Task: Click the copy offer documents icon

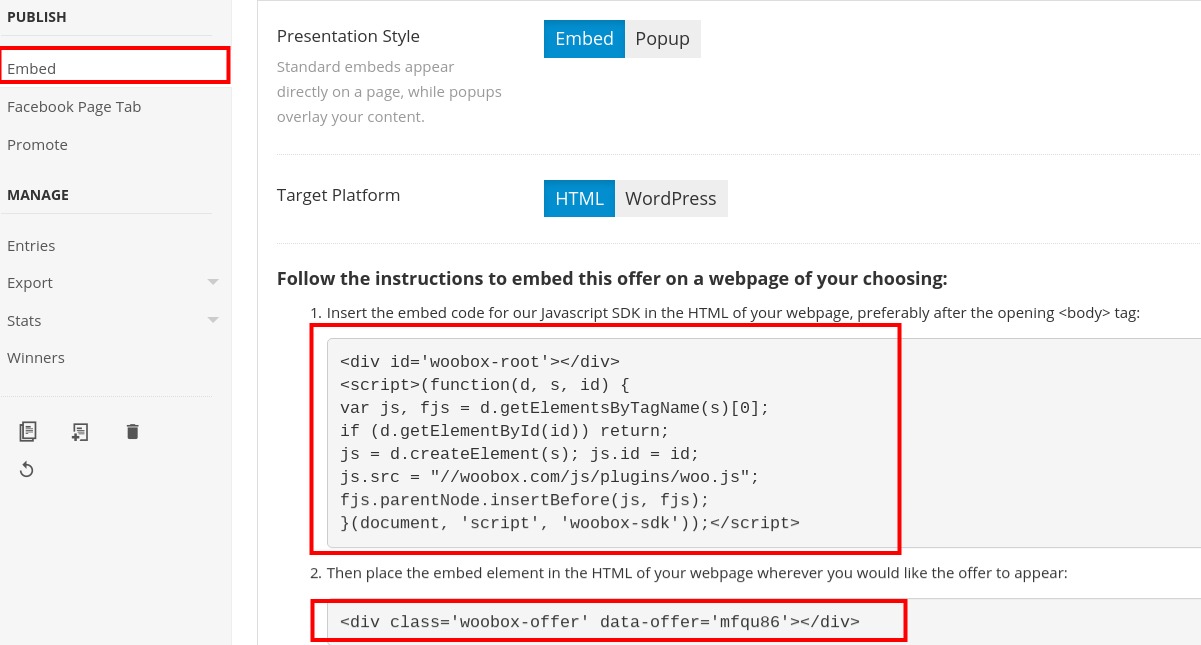Action: (28, 431)
